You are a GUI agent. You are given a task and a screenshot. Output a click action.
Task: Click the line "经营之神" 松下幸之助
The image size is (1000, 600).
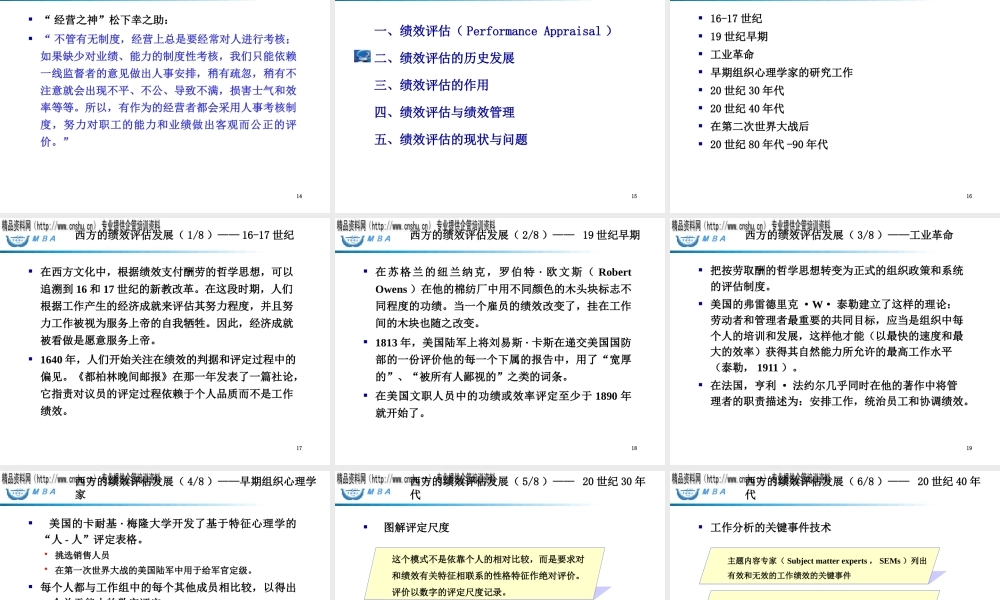click(107, 20)
